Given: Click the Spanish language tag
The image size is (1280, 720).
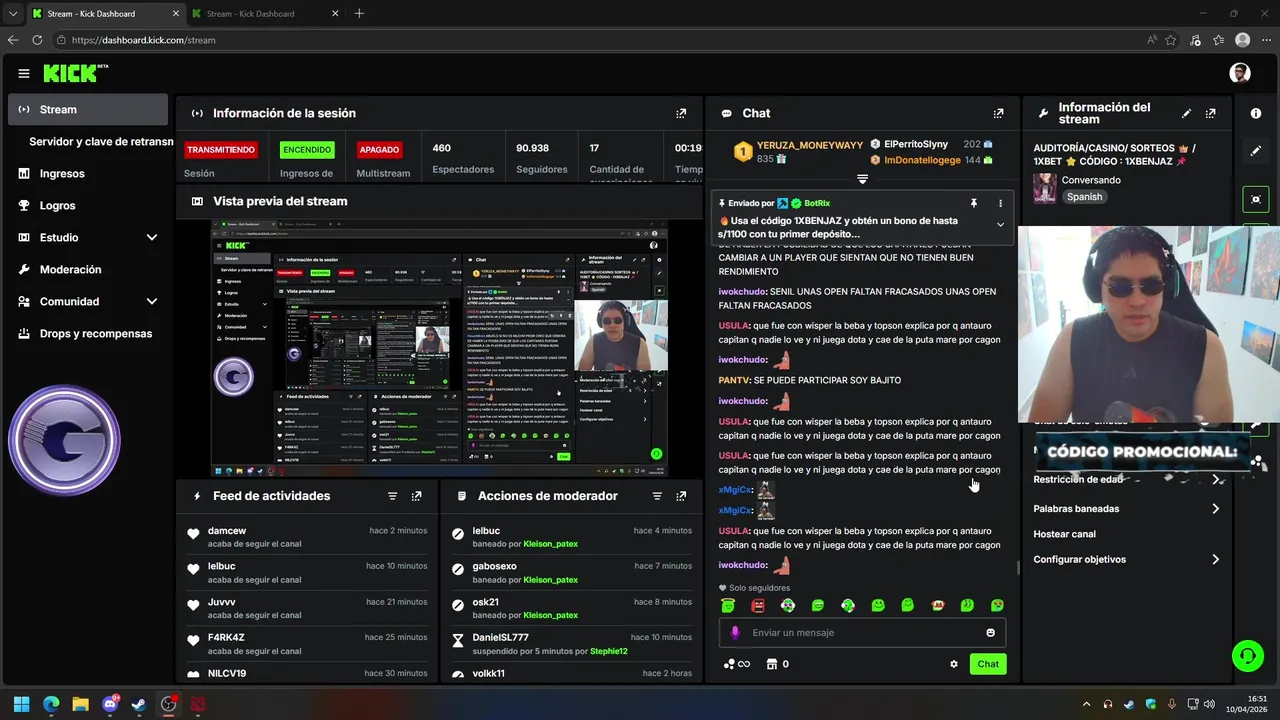Looking at the screenshot, I should [1084, 197].
